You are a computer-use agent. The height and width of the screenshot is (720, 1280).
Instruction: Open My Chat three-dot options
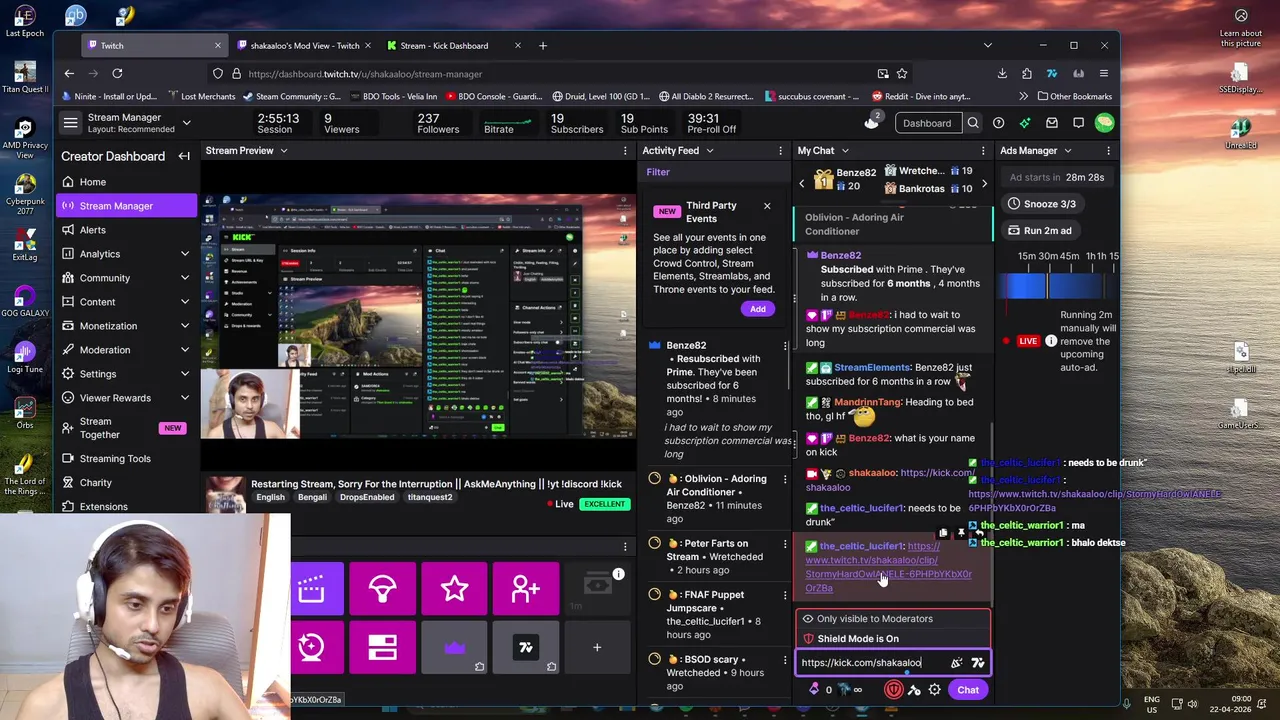point(984,151)
